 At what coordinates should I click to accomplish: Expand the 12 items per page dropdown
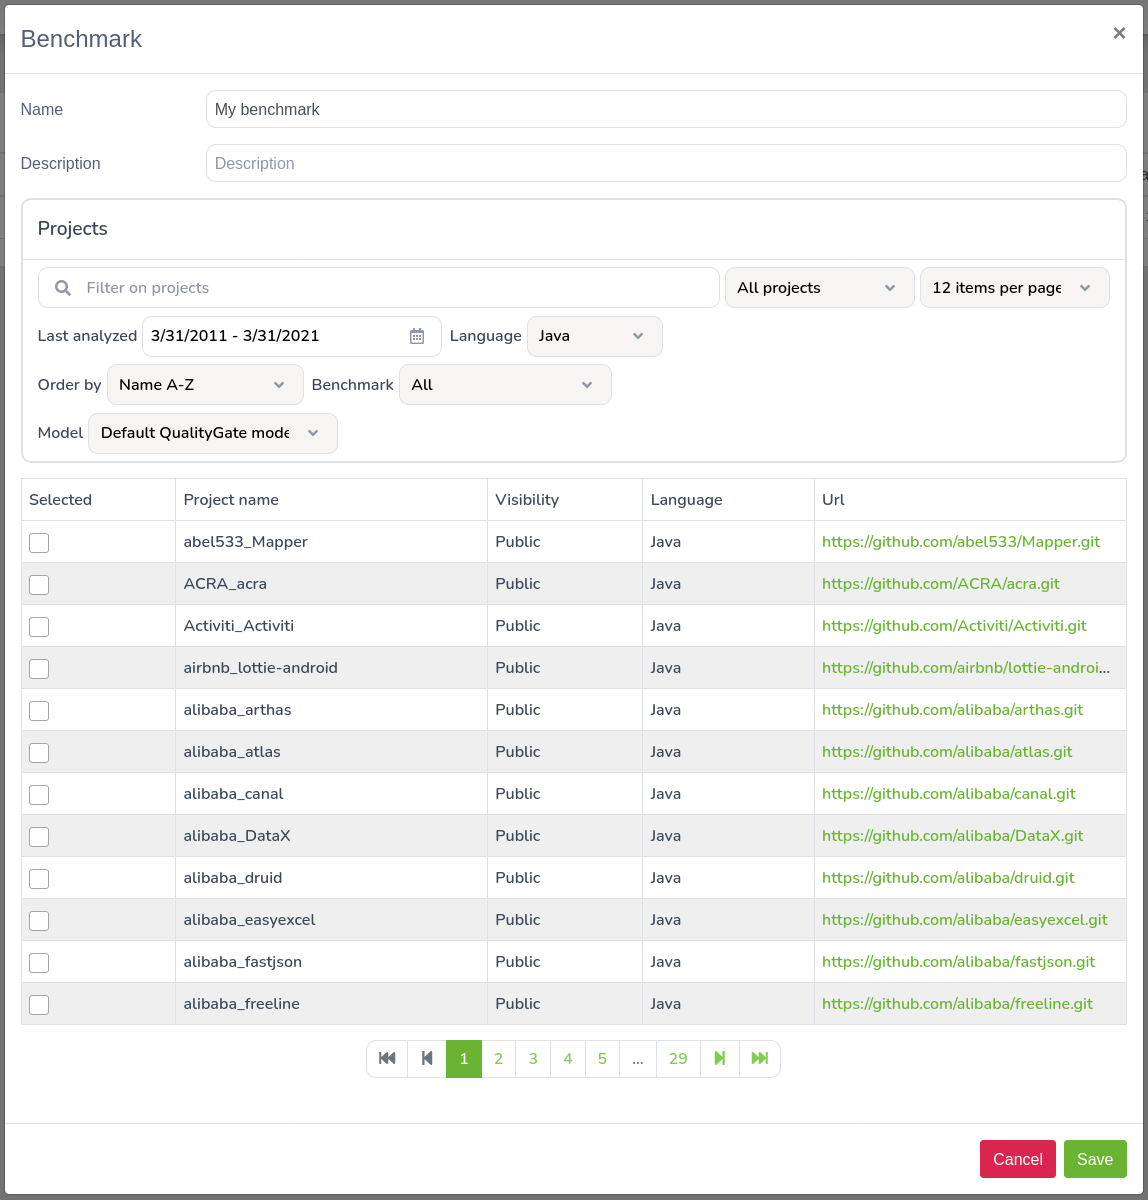1014,288
